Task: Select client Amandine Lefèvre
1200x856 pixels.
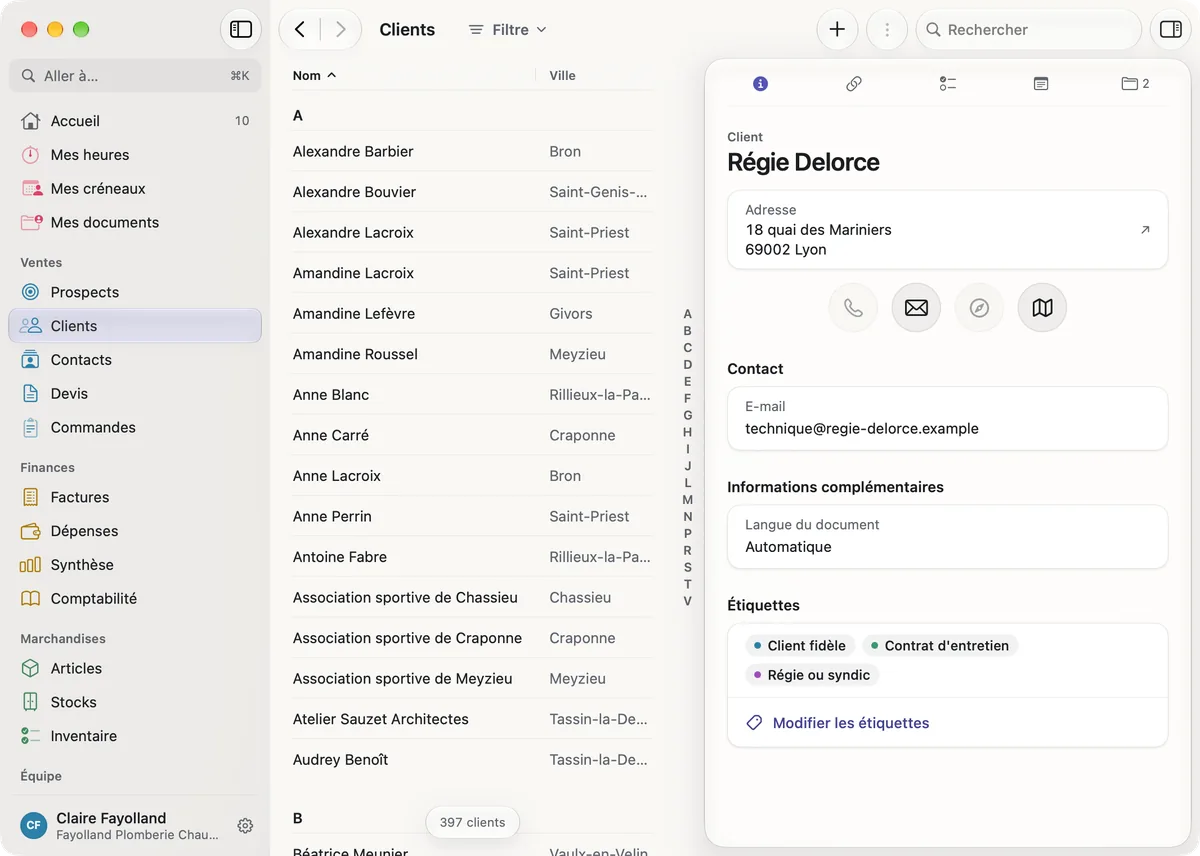Action: 472,314
